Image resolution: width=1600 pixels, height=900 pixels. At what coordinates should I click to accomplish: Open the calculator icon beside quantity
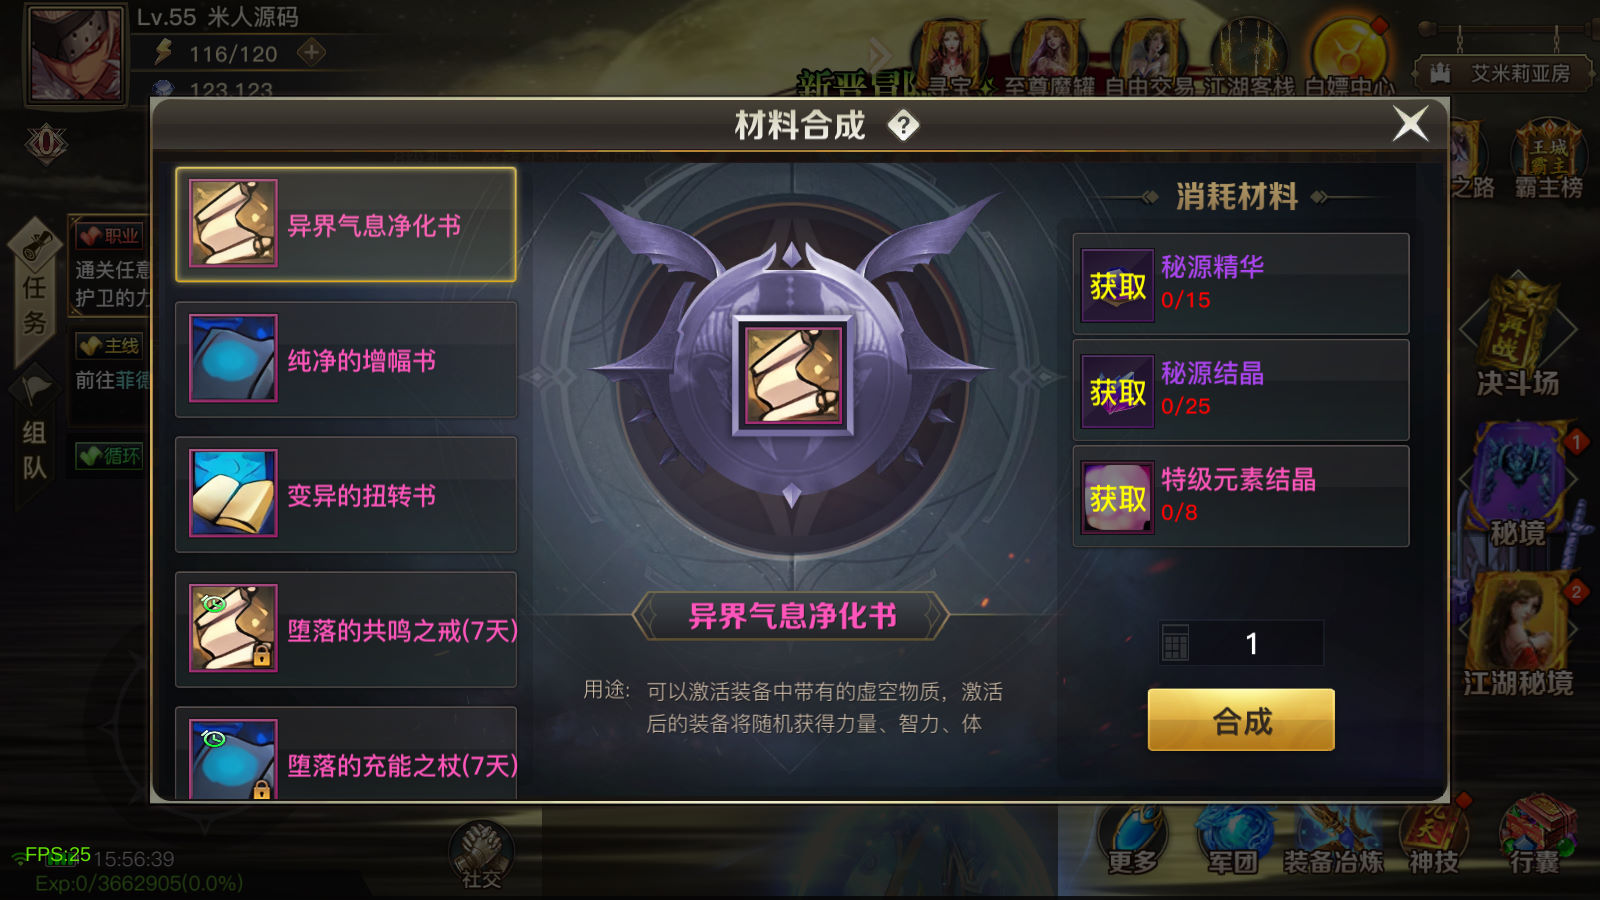click(x=1176, y=643)
